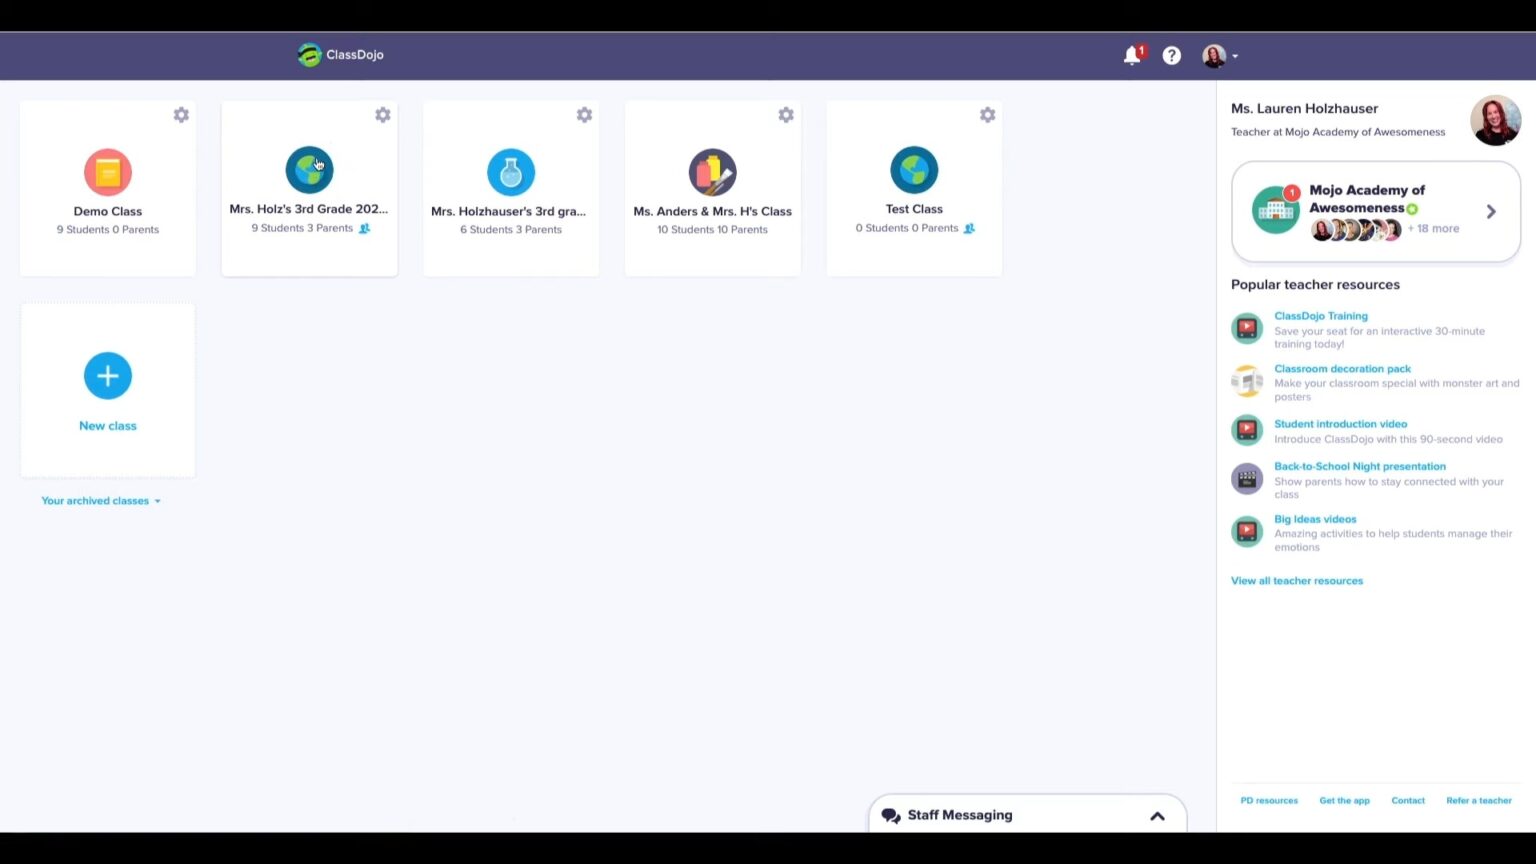
Task: Open Ms. Anders & Mrs. H's Class icon
Action: 712,172
